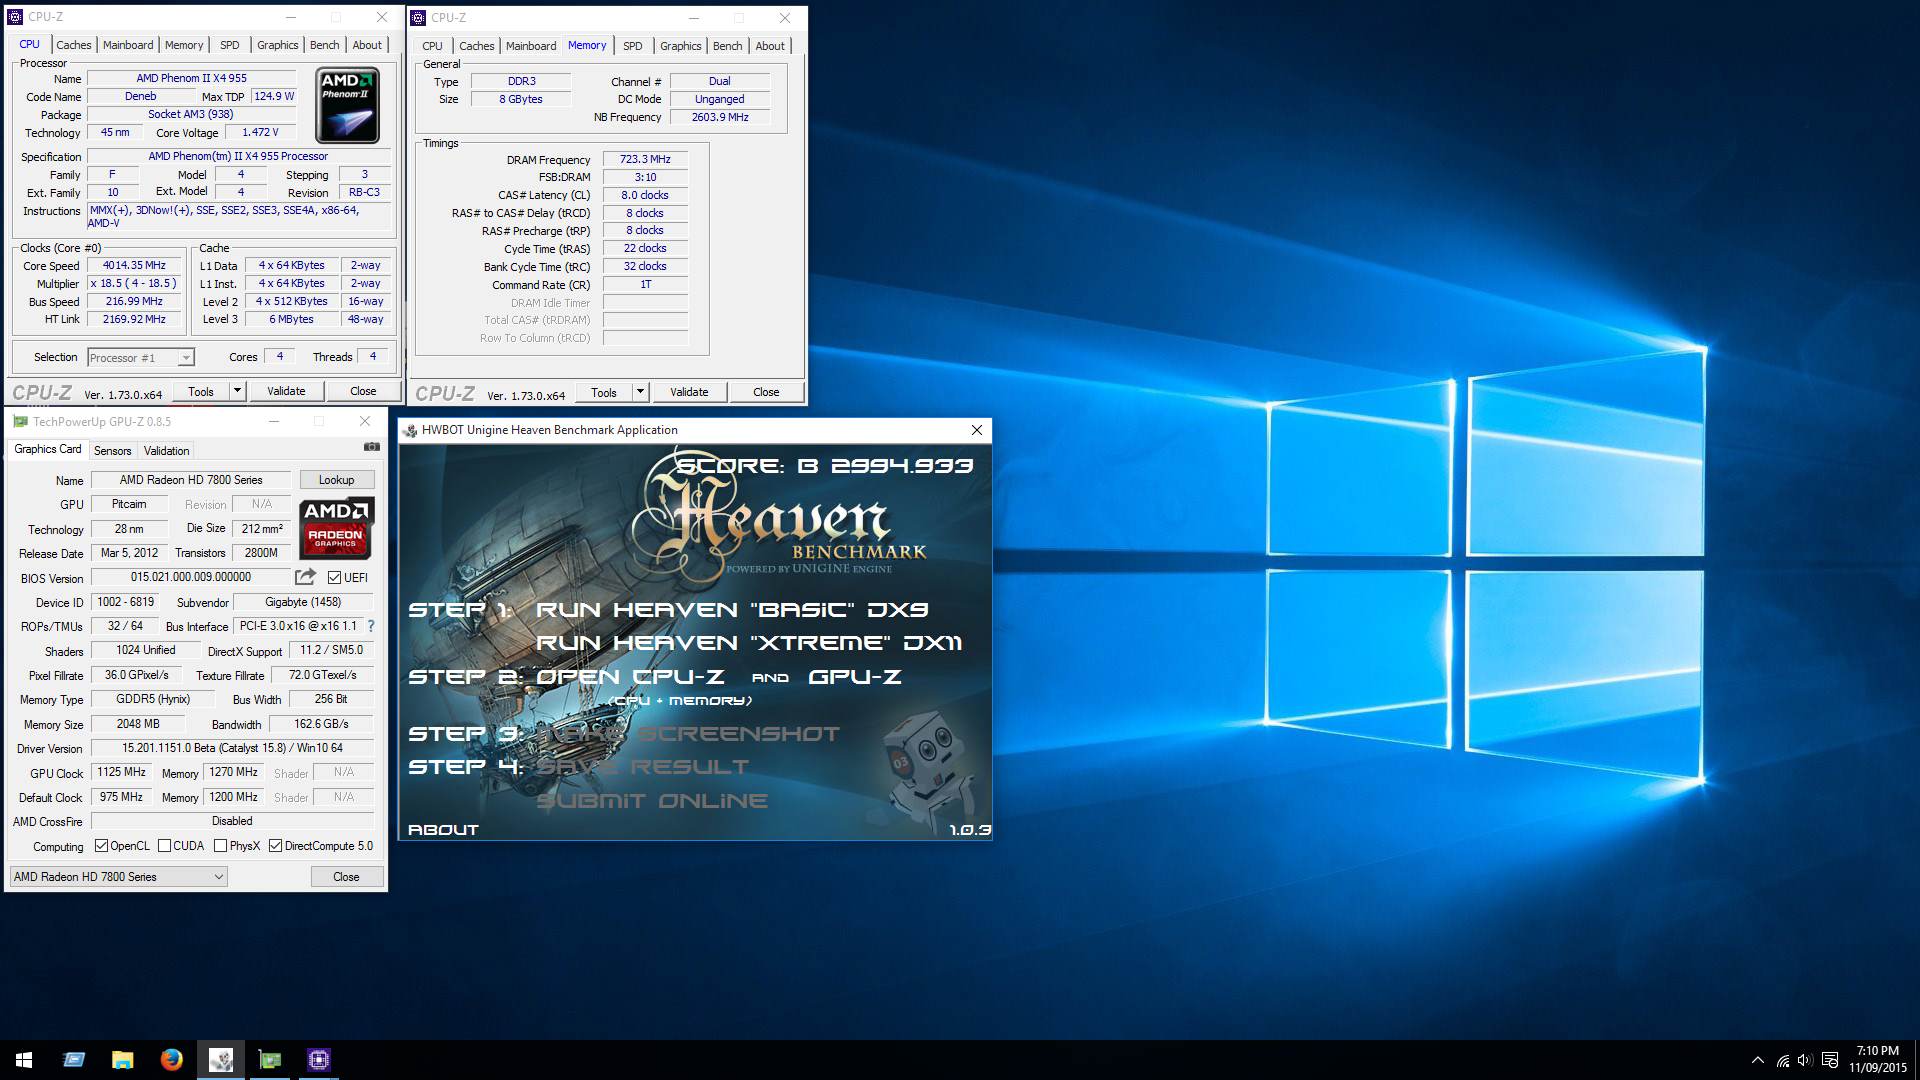Switch to Mainboard tab in left CPU-Z

point(128,45)
